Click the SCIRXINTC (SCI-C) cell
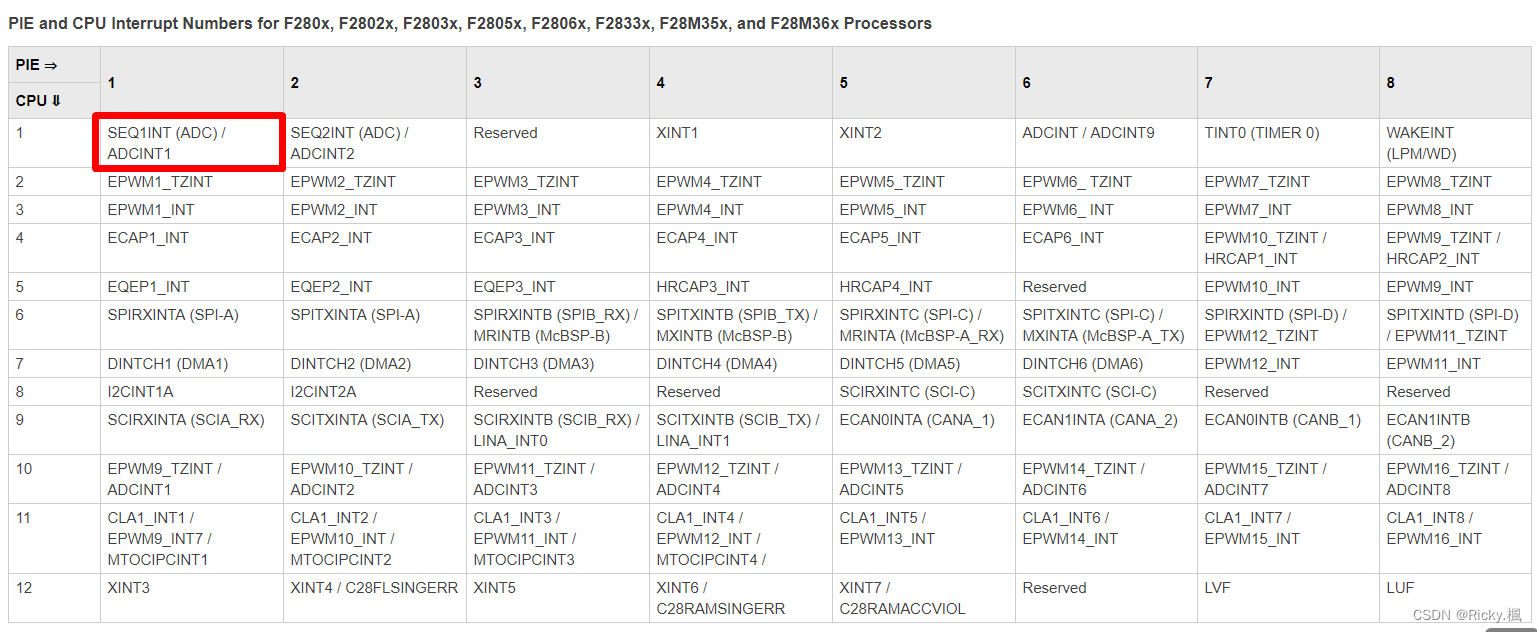Viewport: 1537px width, 632px height. (907, 392)
